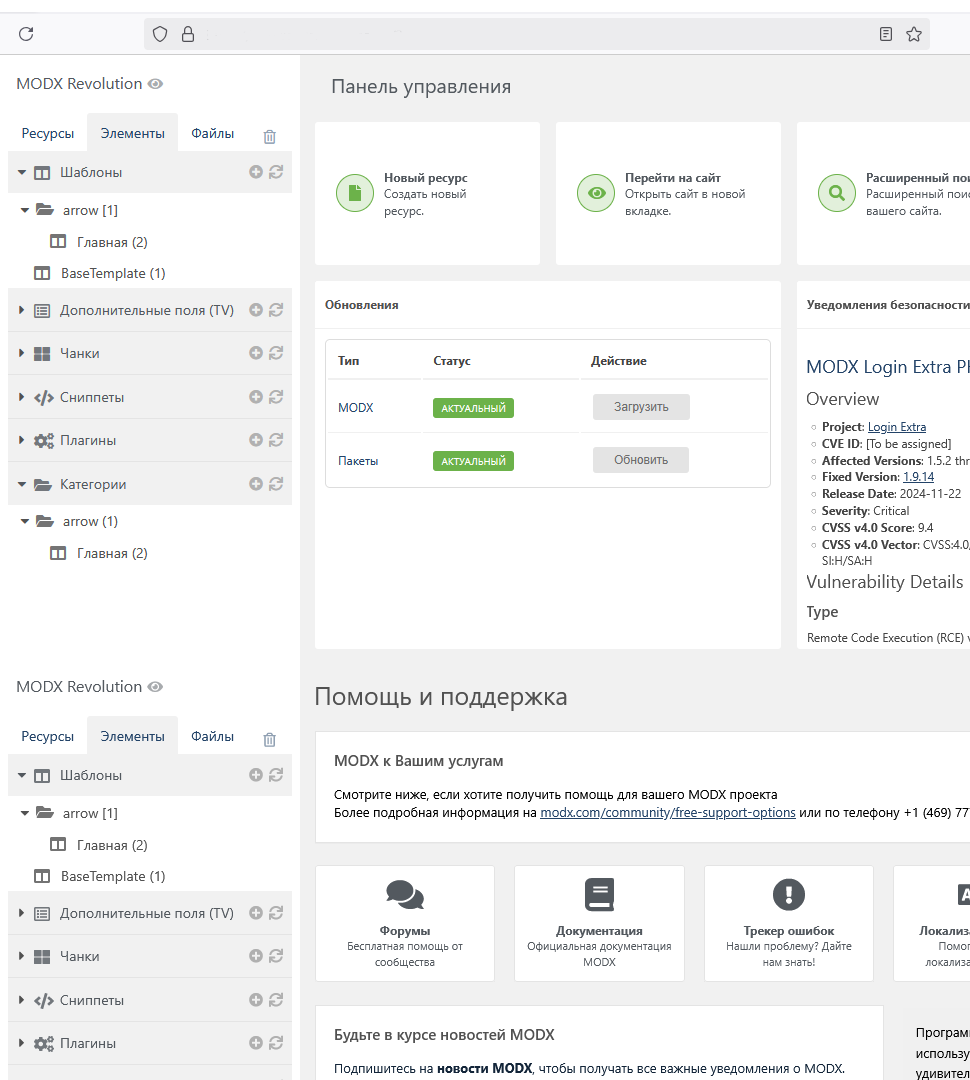This screenshot has height=1080, width=970.
Task: Click the green eye icon for Перейти на сайт
Action: pyautogui.click(x=596, y=193)
